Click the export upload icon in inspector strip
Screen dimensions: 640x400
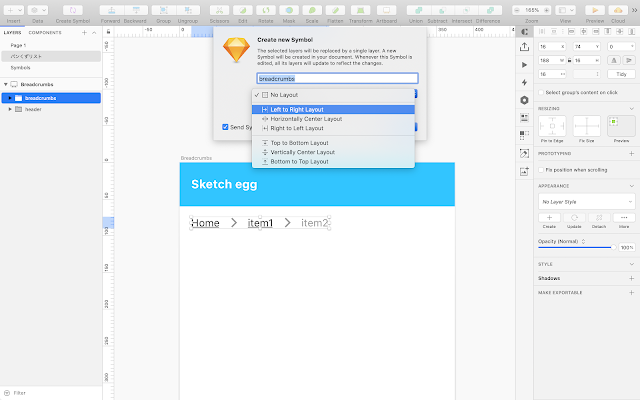coord(524,47)
